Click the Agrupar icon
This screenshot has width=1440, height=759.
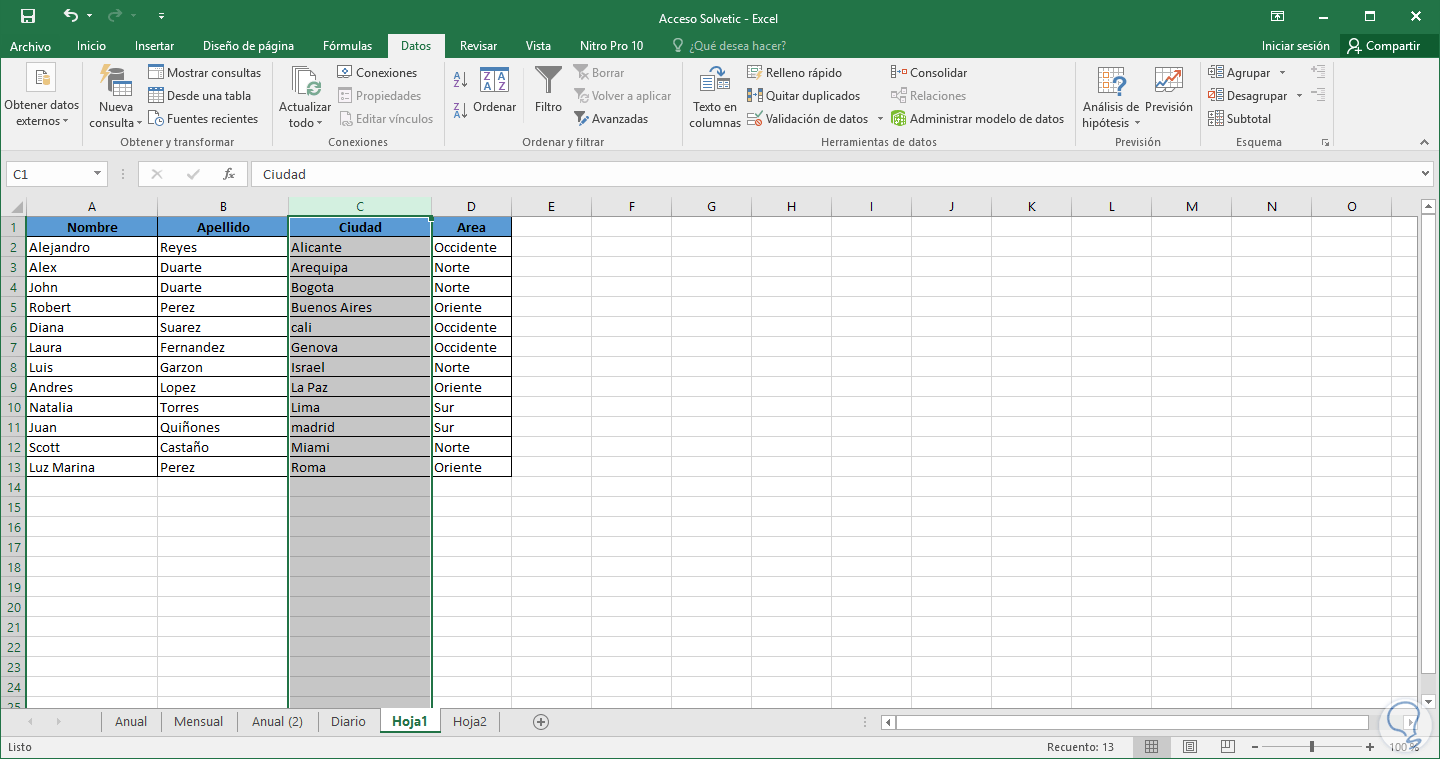pos(1216,72)
